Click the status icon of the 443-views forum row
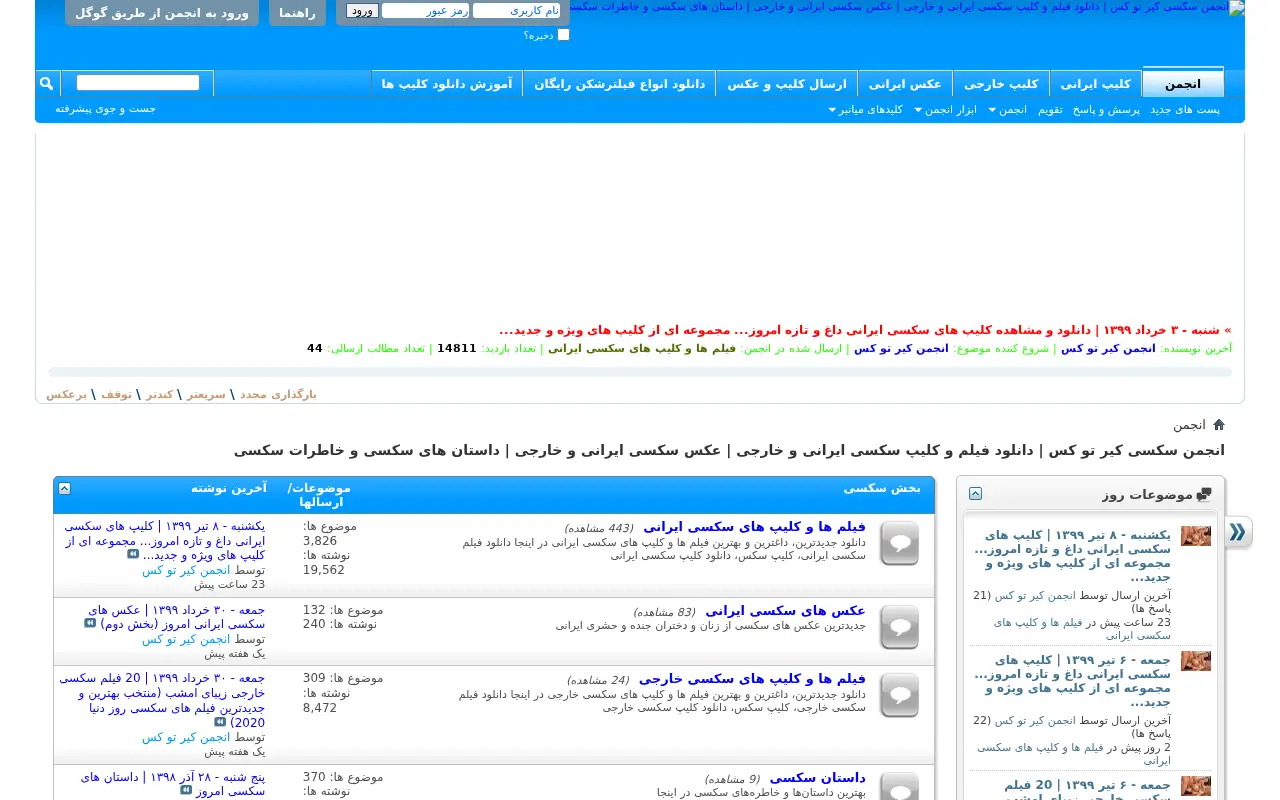1280x800 pixels. 899,543
